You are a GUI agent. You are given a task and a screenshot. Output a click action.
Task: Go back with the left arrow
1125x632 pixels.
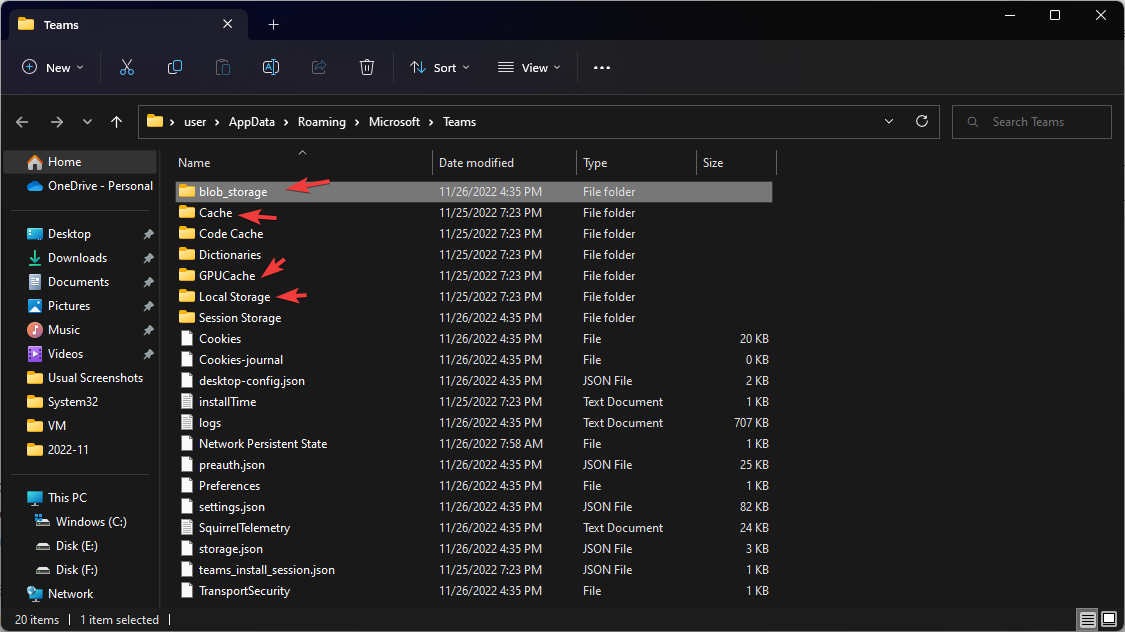click(22, 122)
